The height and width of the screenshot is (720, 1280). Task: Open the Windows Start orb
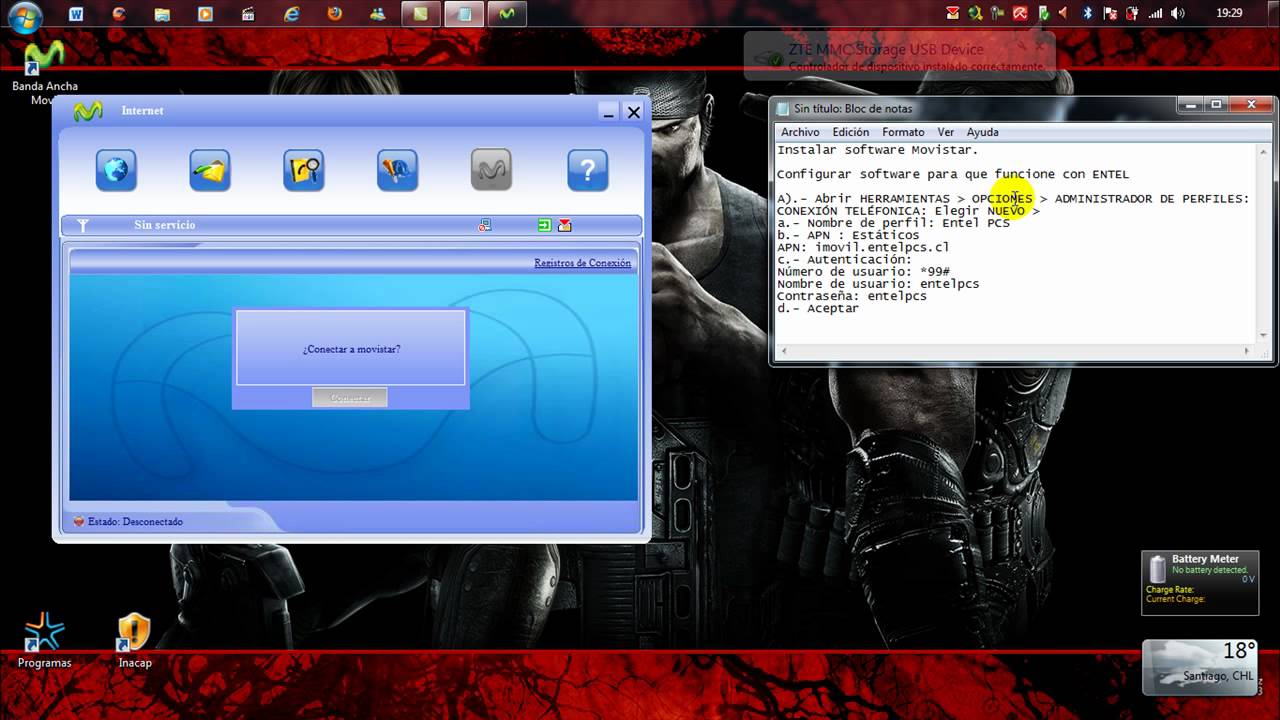click(25, 16)
